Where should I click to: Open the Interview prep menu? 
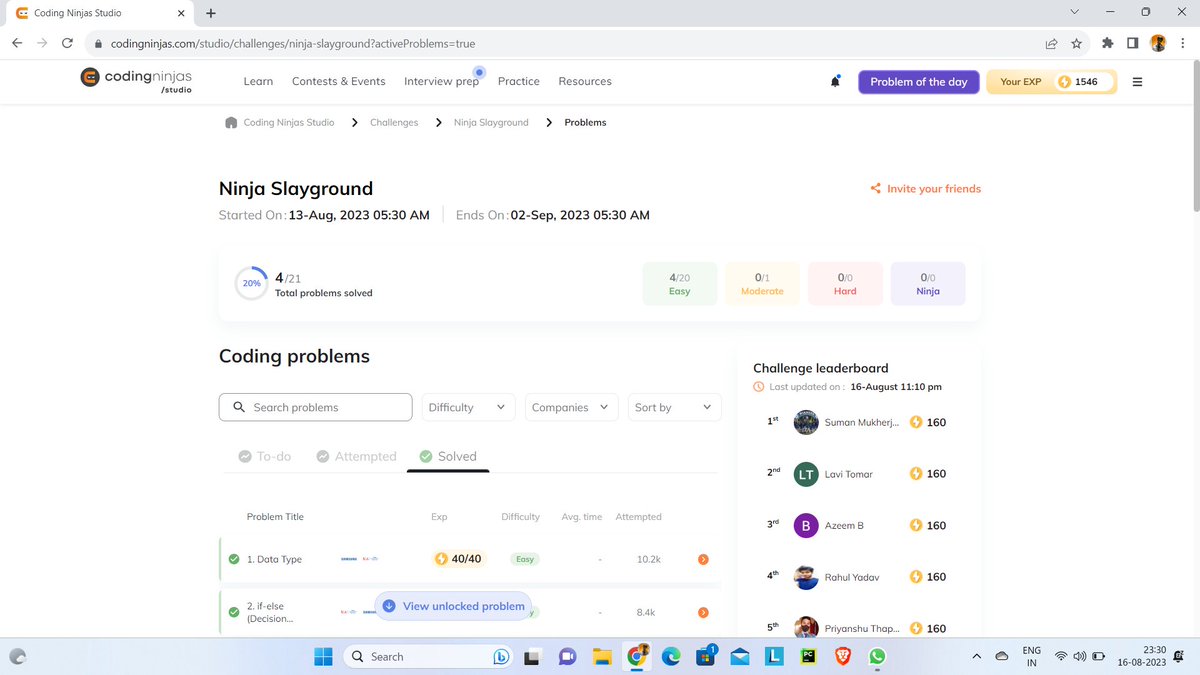[x=442, y=81]
